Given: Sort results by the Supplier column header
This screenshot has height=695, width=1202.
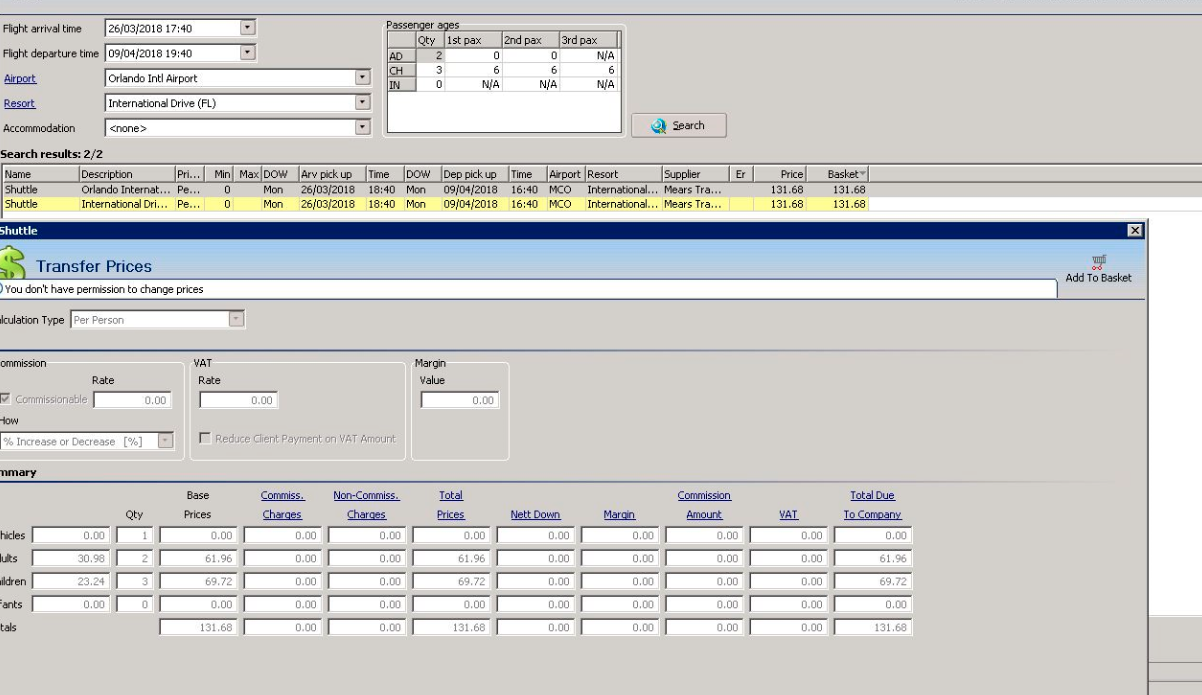Looking at the screenshot, I should (697, 174).
